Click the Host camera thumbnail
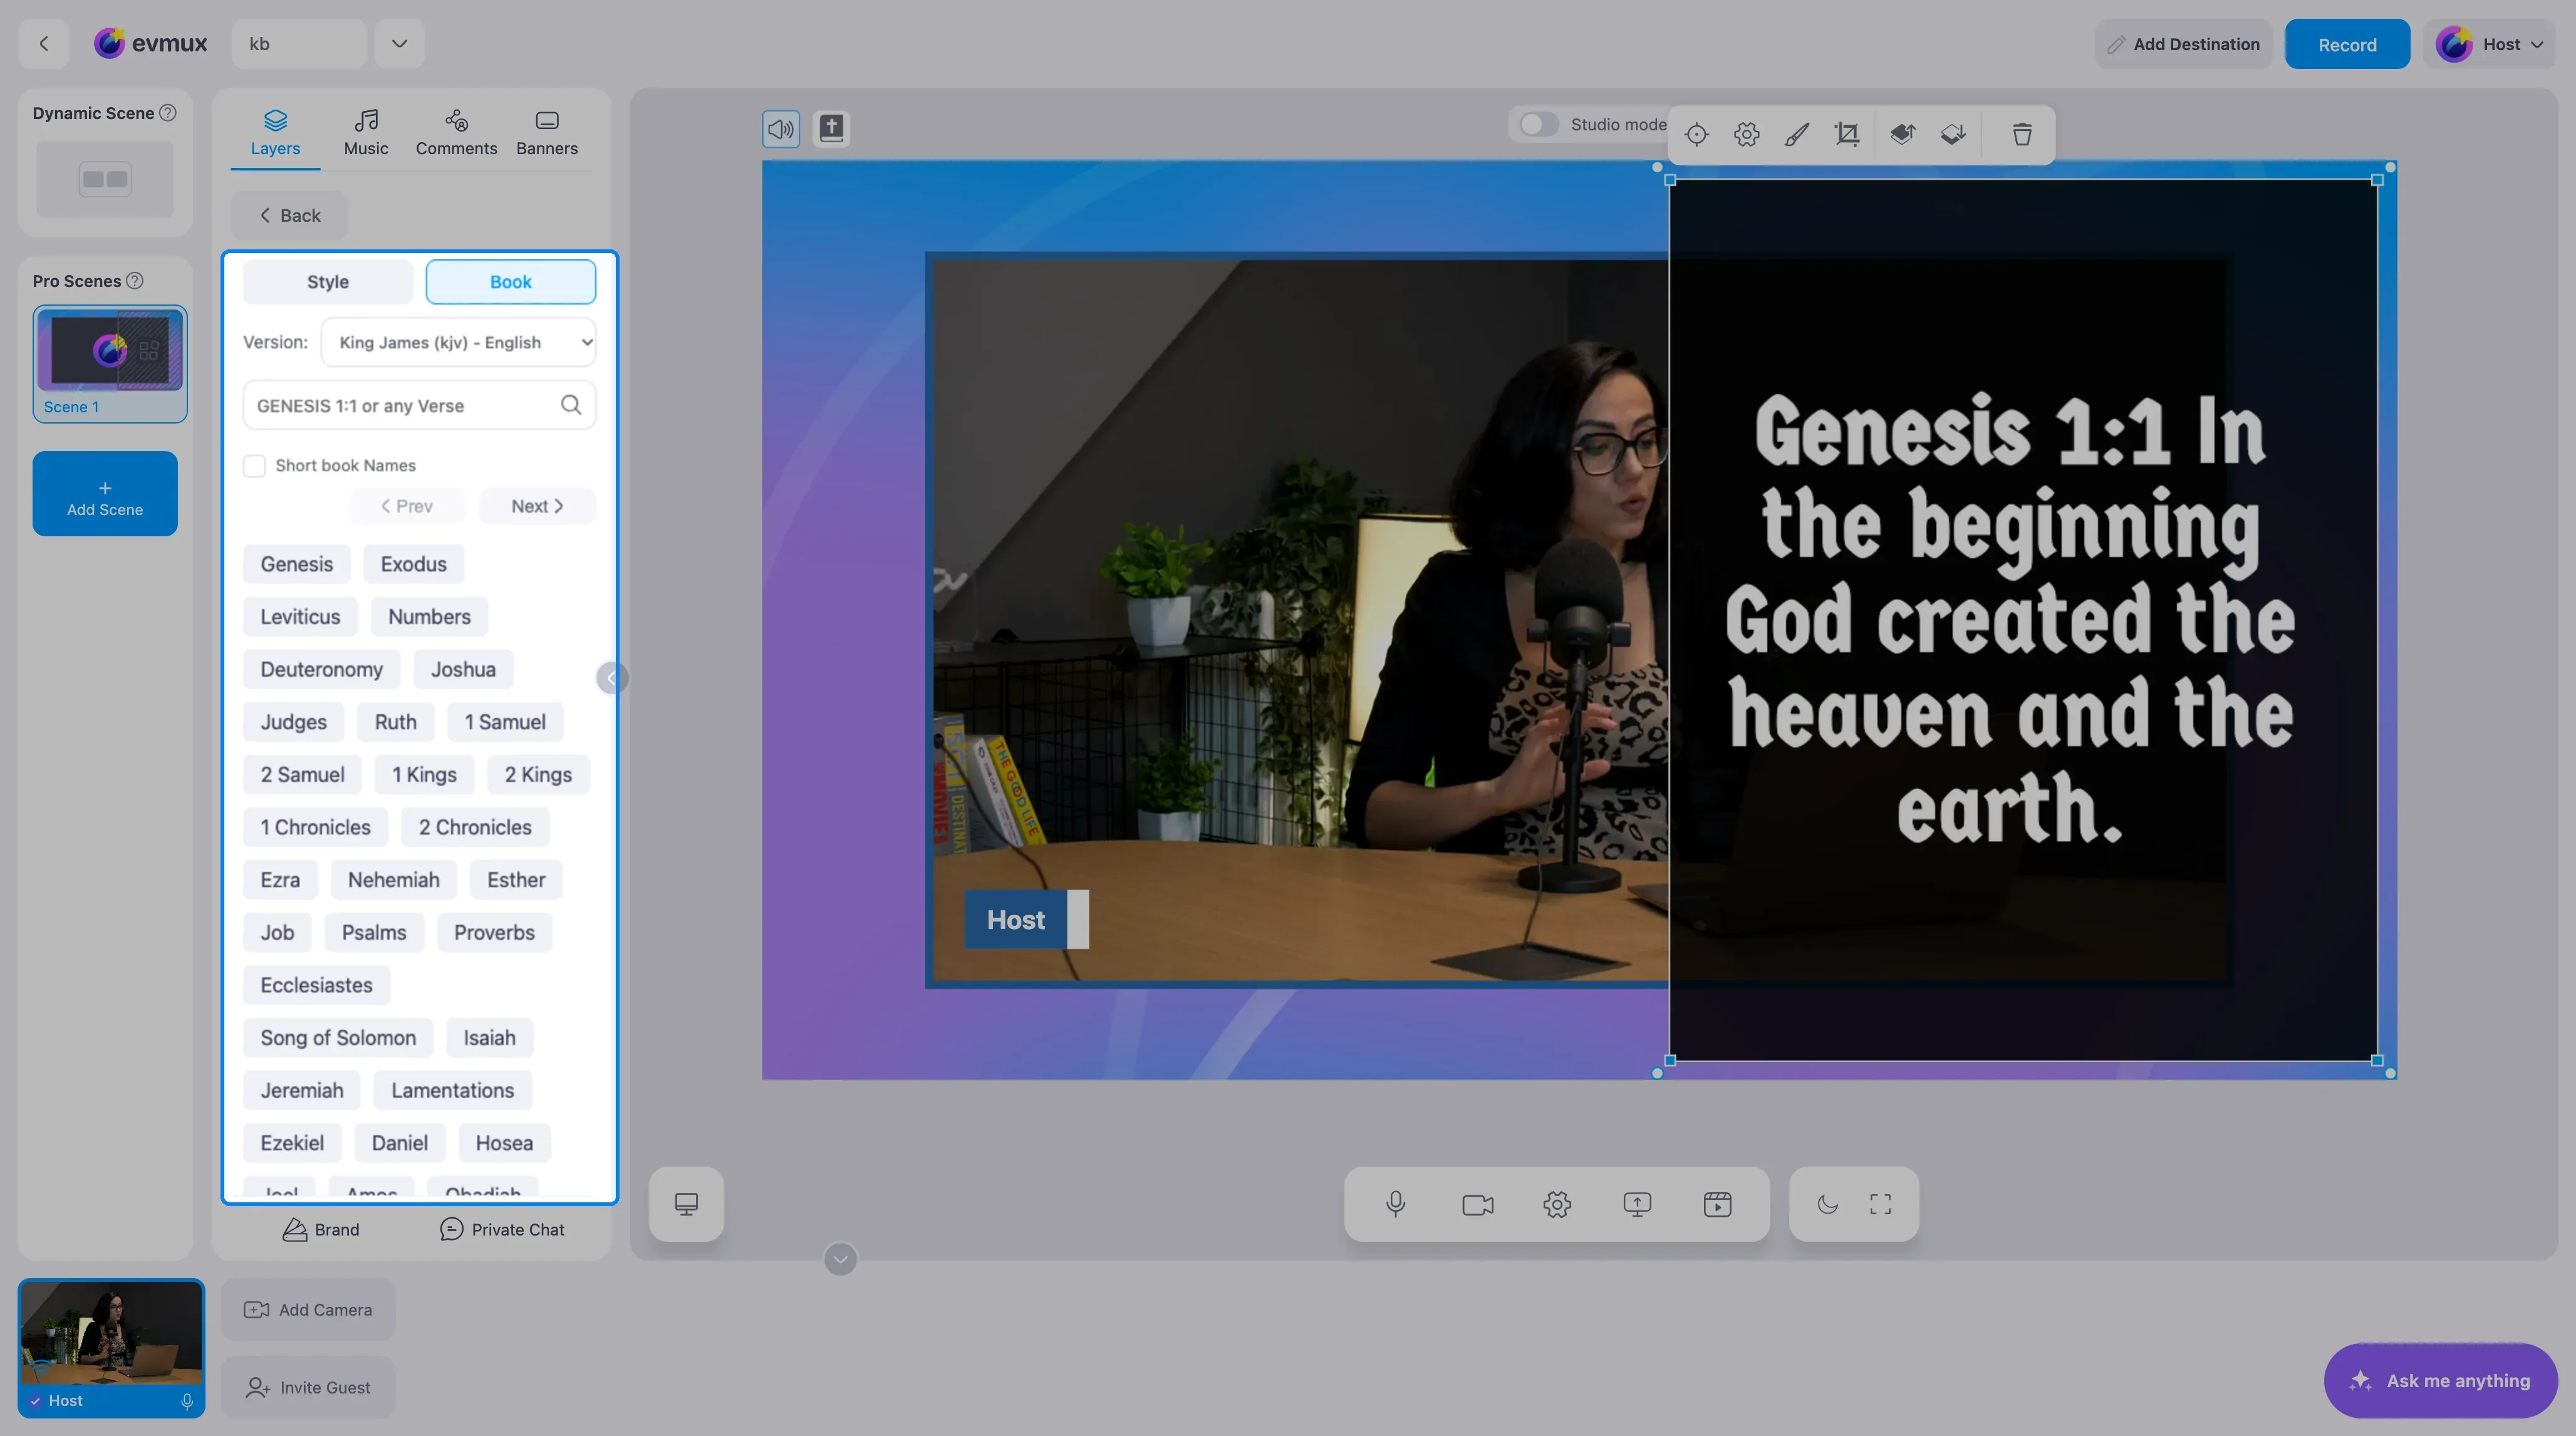 (111, 1348)
